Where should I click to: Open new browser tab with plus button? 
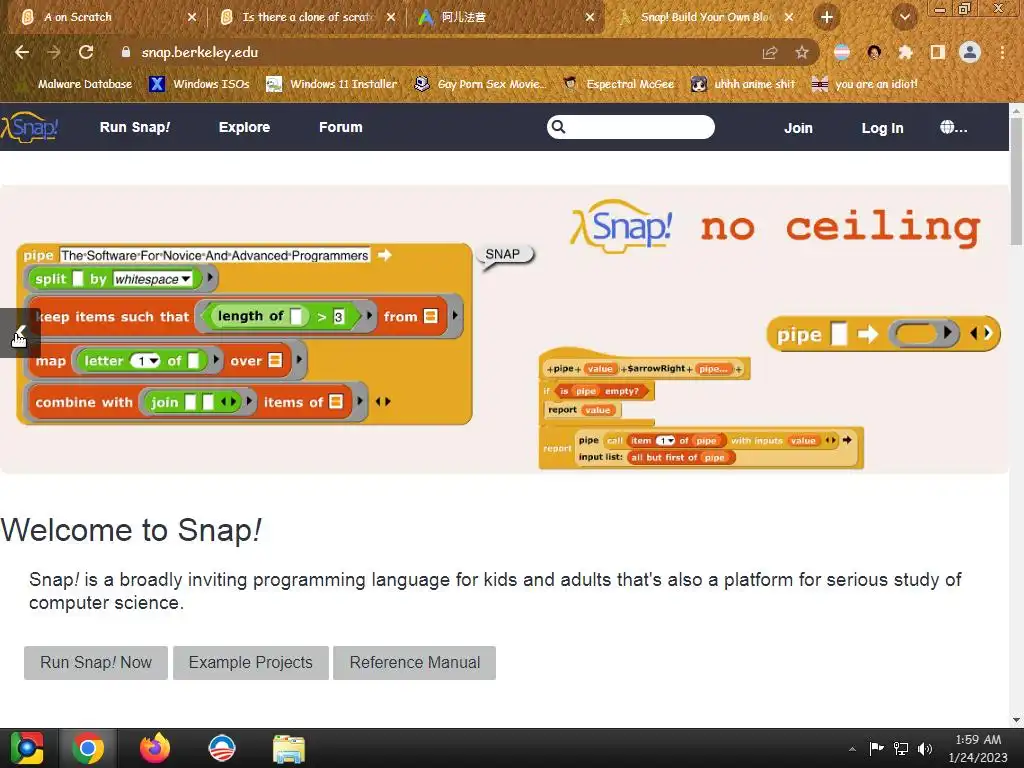[827, 17]
